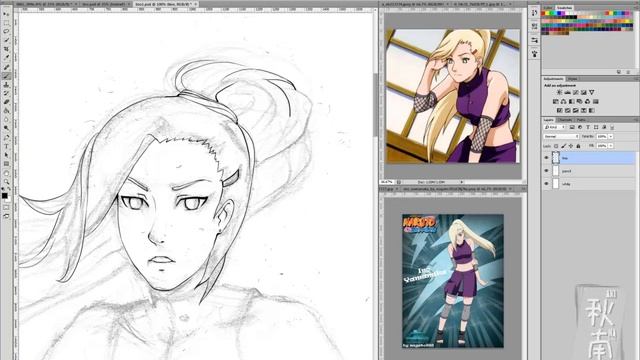The width and height of the screenshot is (640, 360).
Task: Add a Color Balance adjustment (scales icon)
Action: (x=564, y=101)
